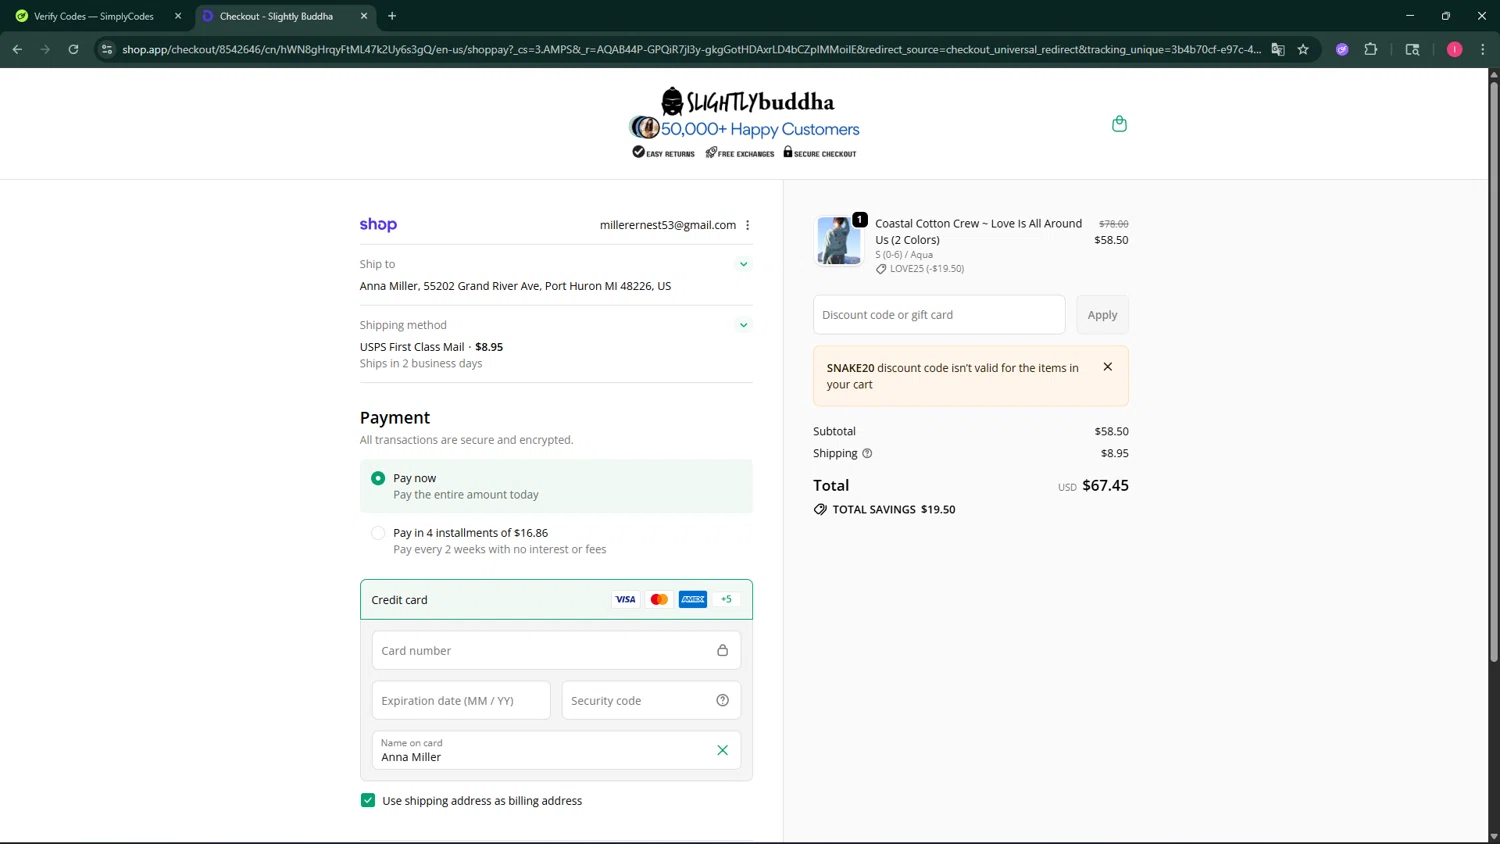Click the Discount code or gift card field
The height and width of the screenshot is (844, 1500).
coord(939,314)
